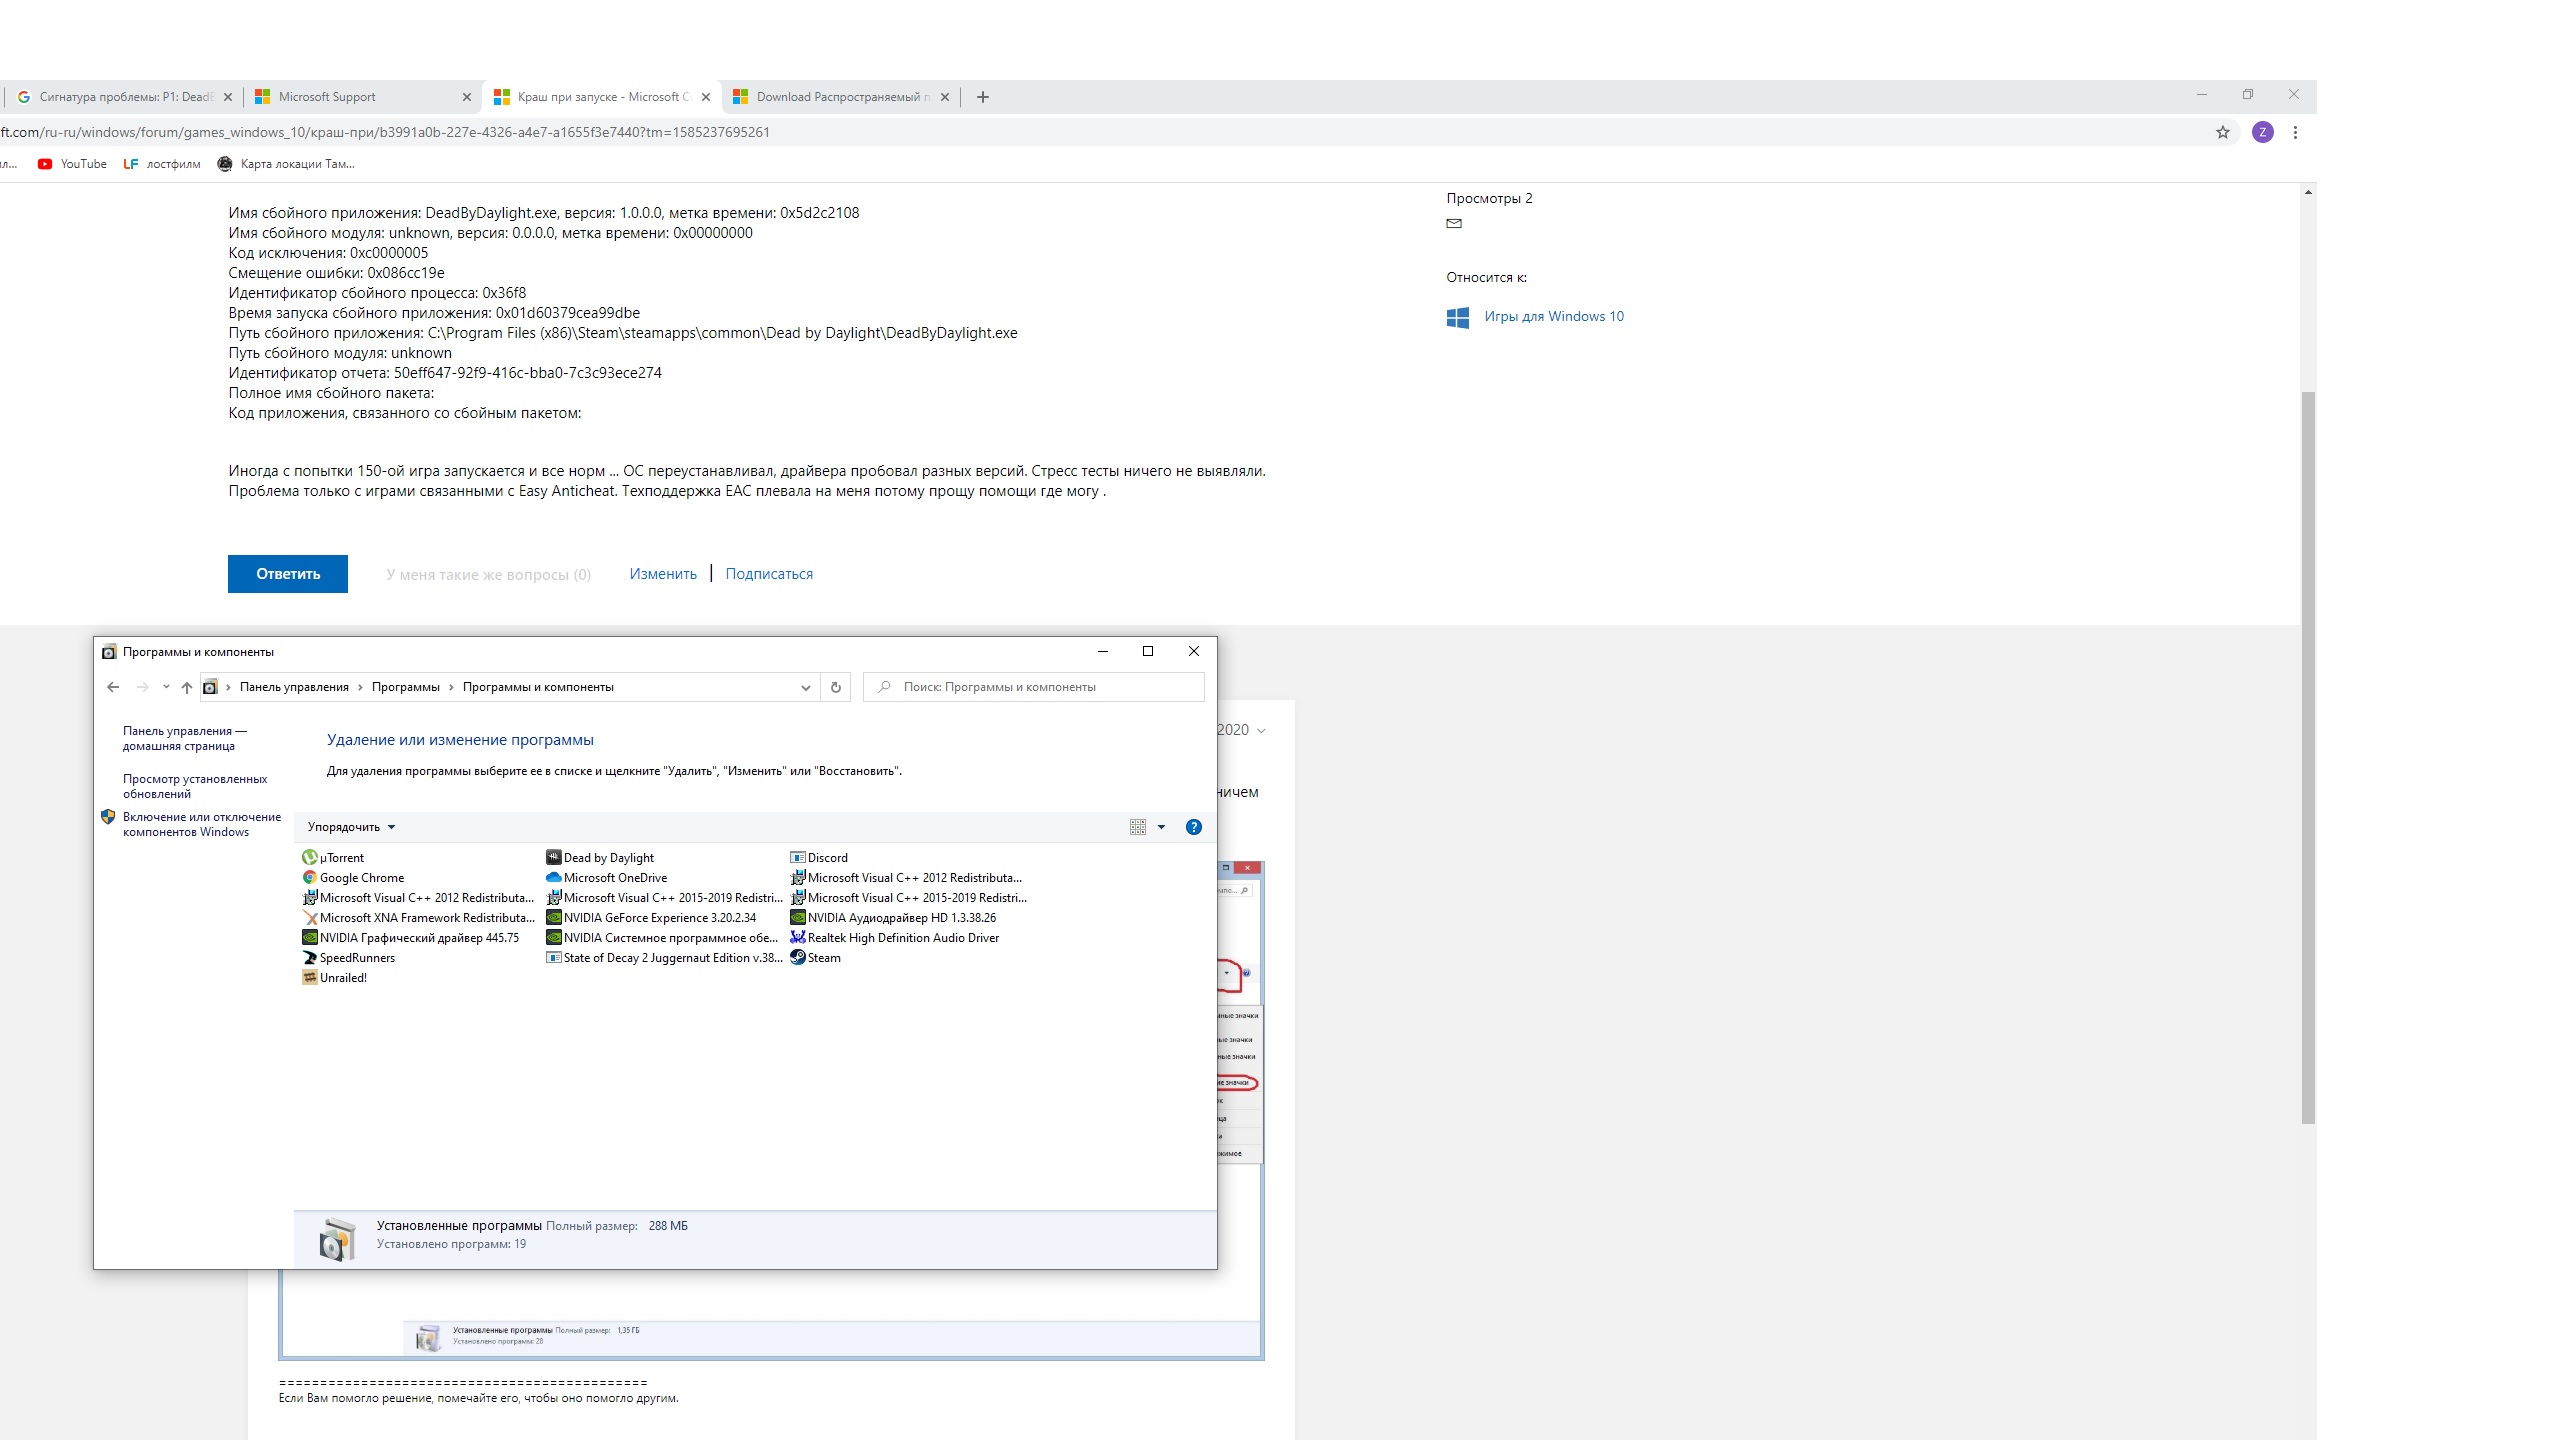Click the Подписаться link
Screen dimensions: 2560x1440
coord(769,574)
